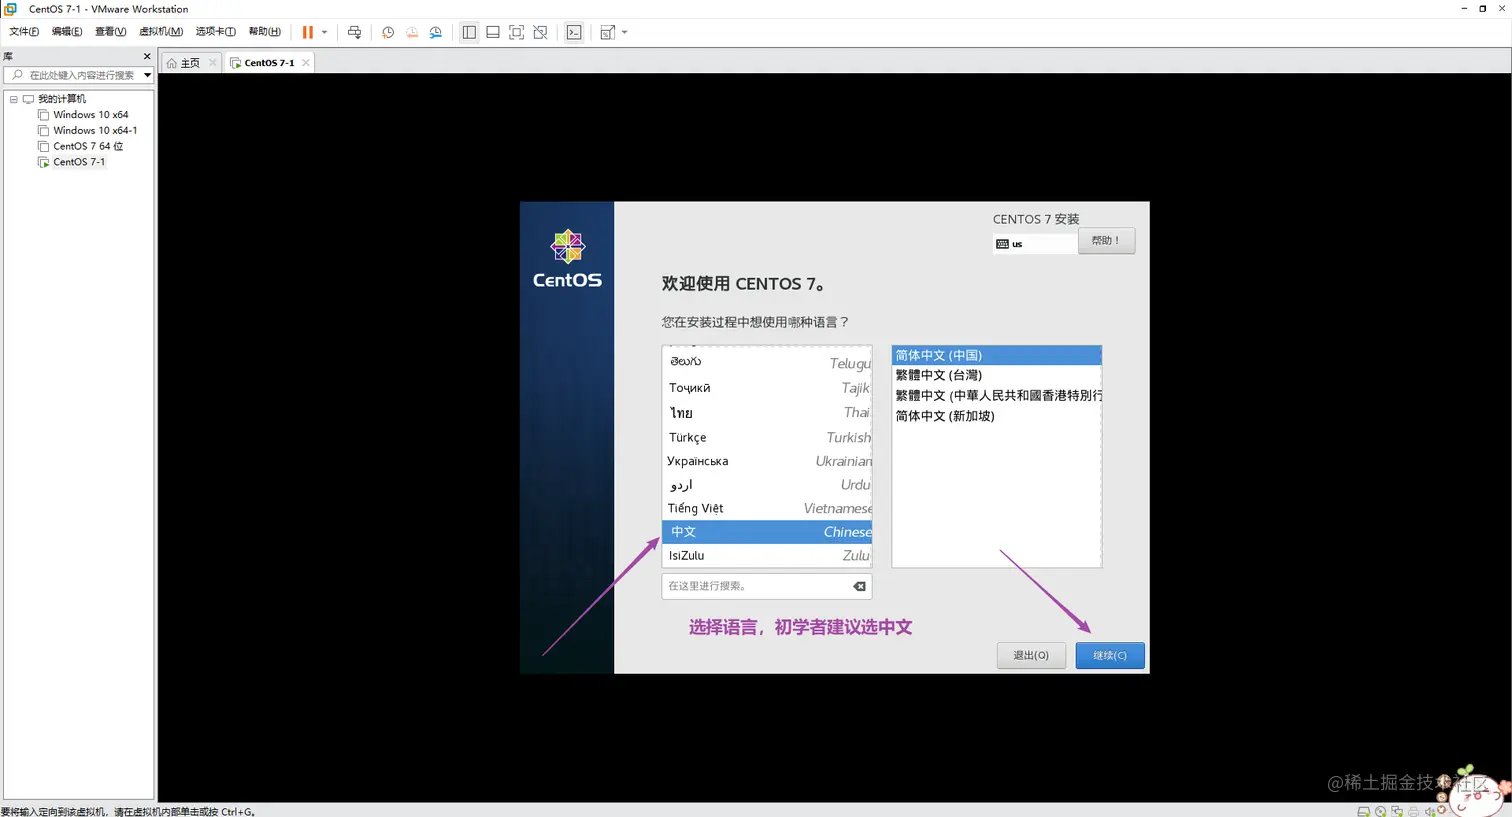Select CentOS 7-1 in the library tree
The height and width of the screenshot is (817, 1512).
(x=79, y=162)
